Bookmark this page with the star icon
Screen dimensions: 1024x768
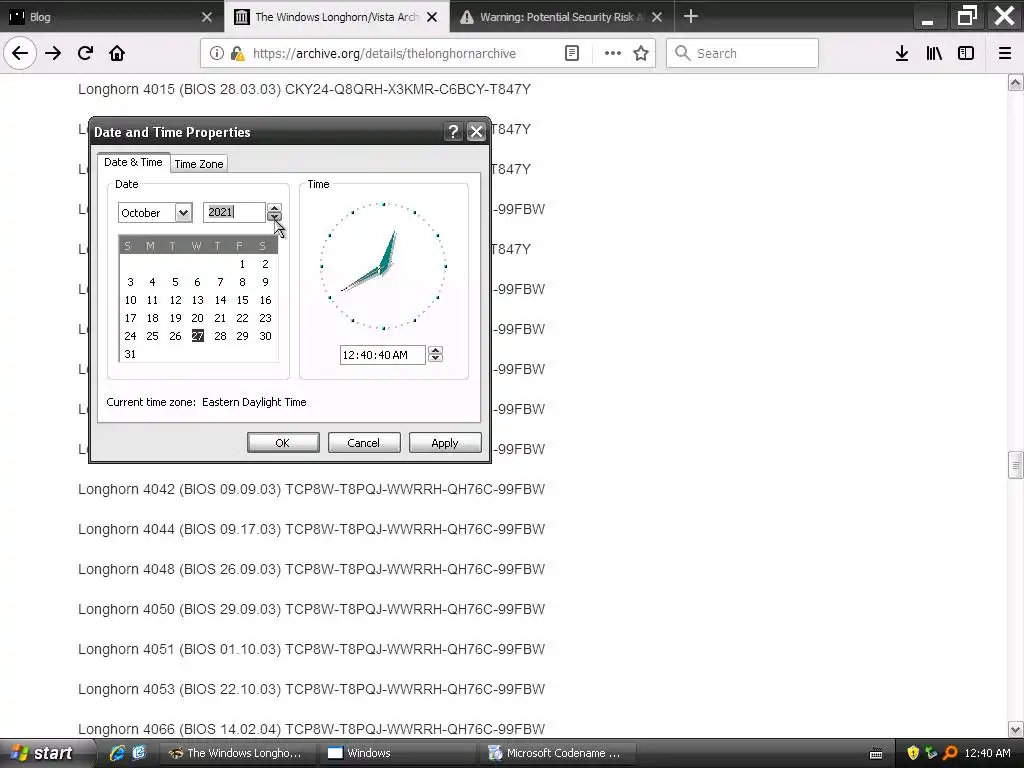coord(641,54)
